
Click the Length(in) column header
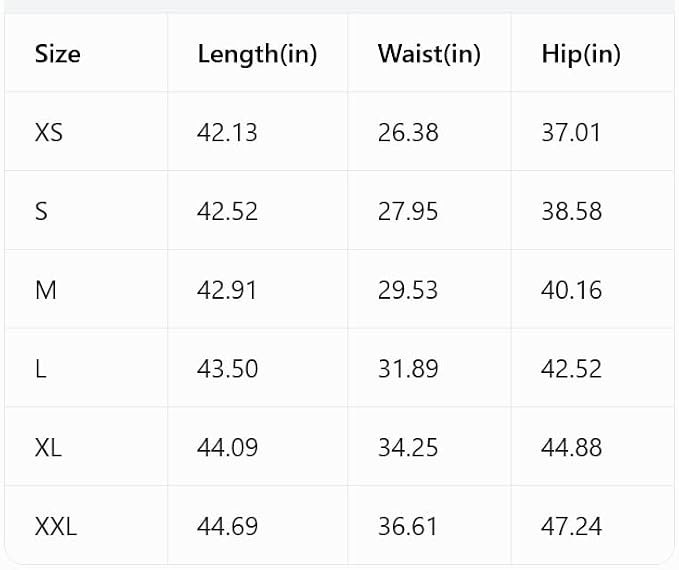pyautogui.click(x=257, y=55)
